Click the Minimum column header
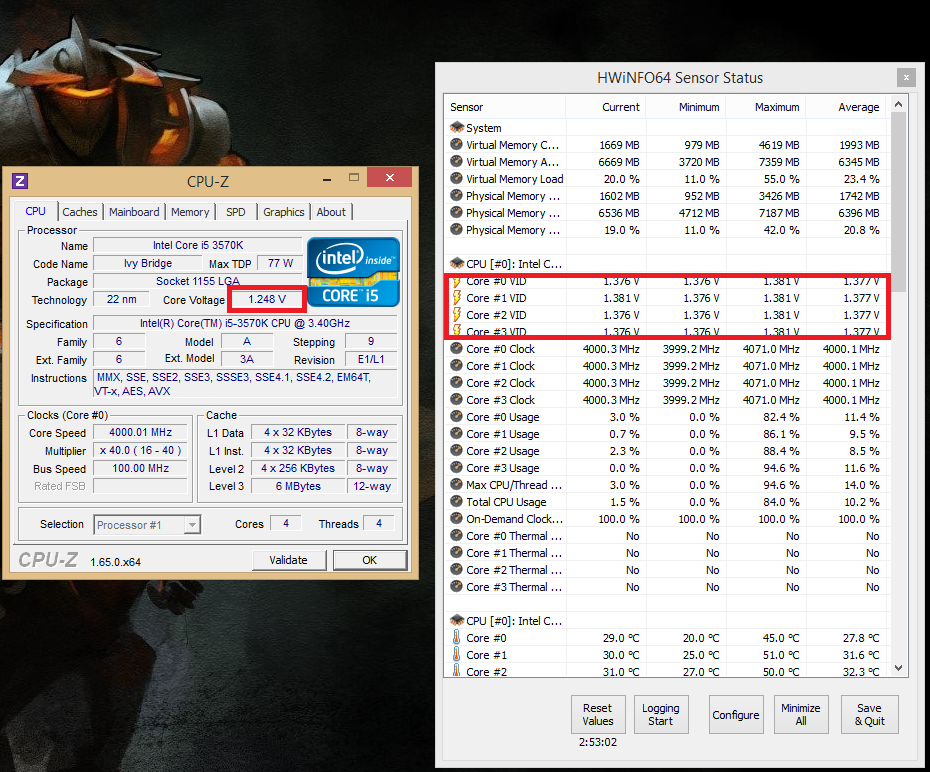Screen dimensions: 930x772 [686, 107]
